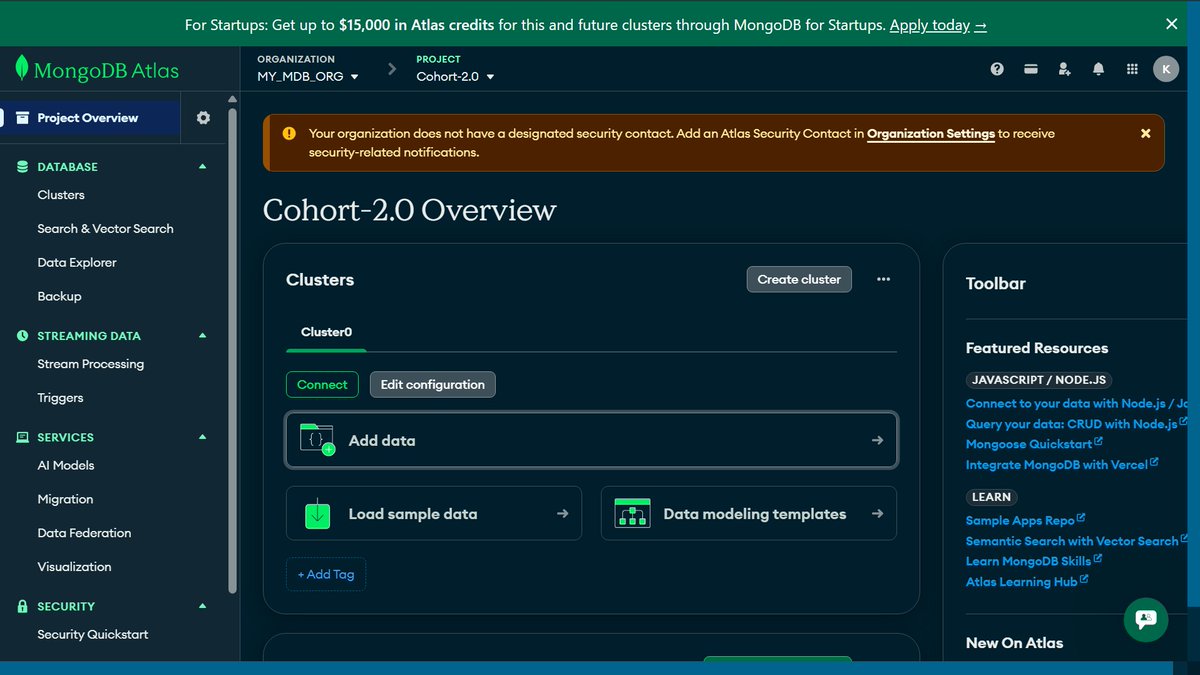Go to Clusters in sidebar

point(61,195)
